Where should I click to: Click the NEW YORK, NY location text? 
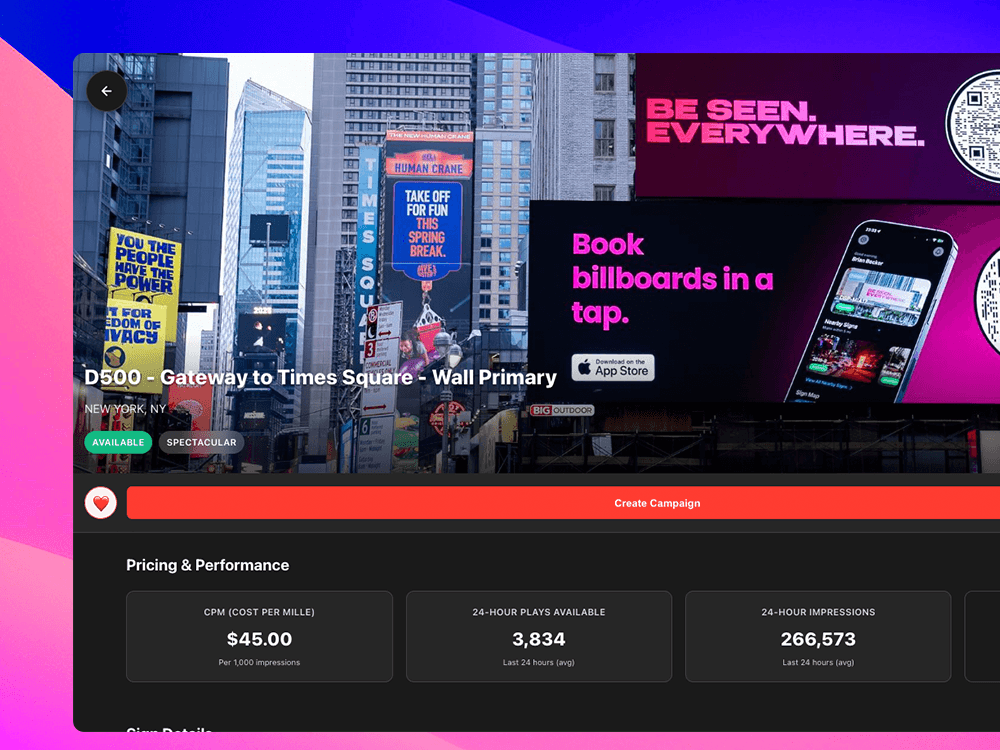125,409
